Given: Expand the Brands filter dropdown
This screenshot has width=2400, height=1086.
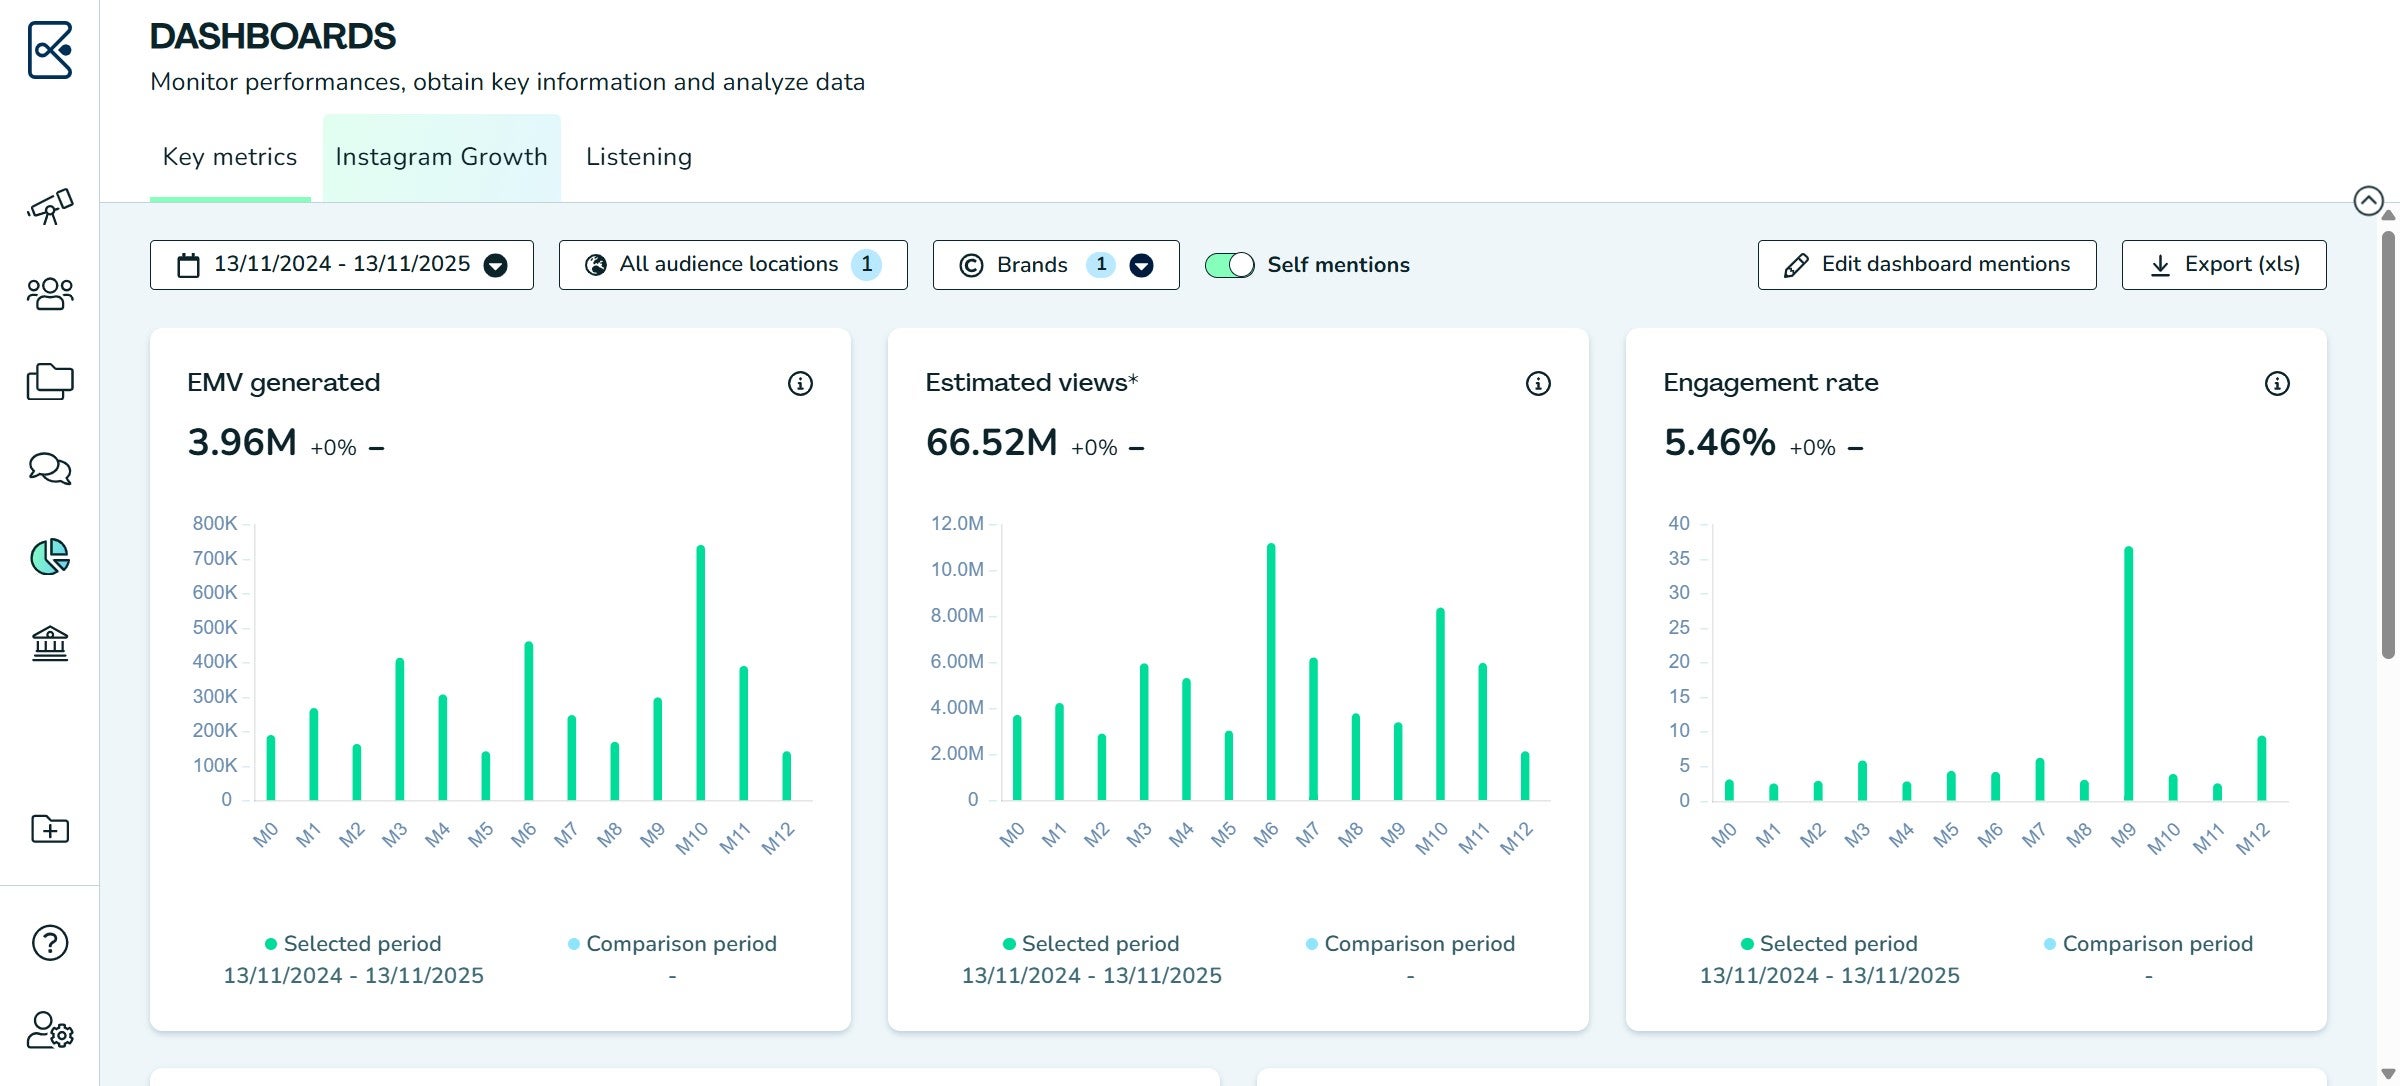Looking at the screenshot, I should [x=1056, y=265].
